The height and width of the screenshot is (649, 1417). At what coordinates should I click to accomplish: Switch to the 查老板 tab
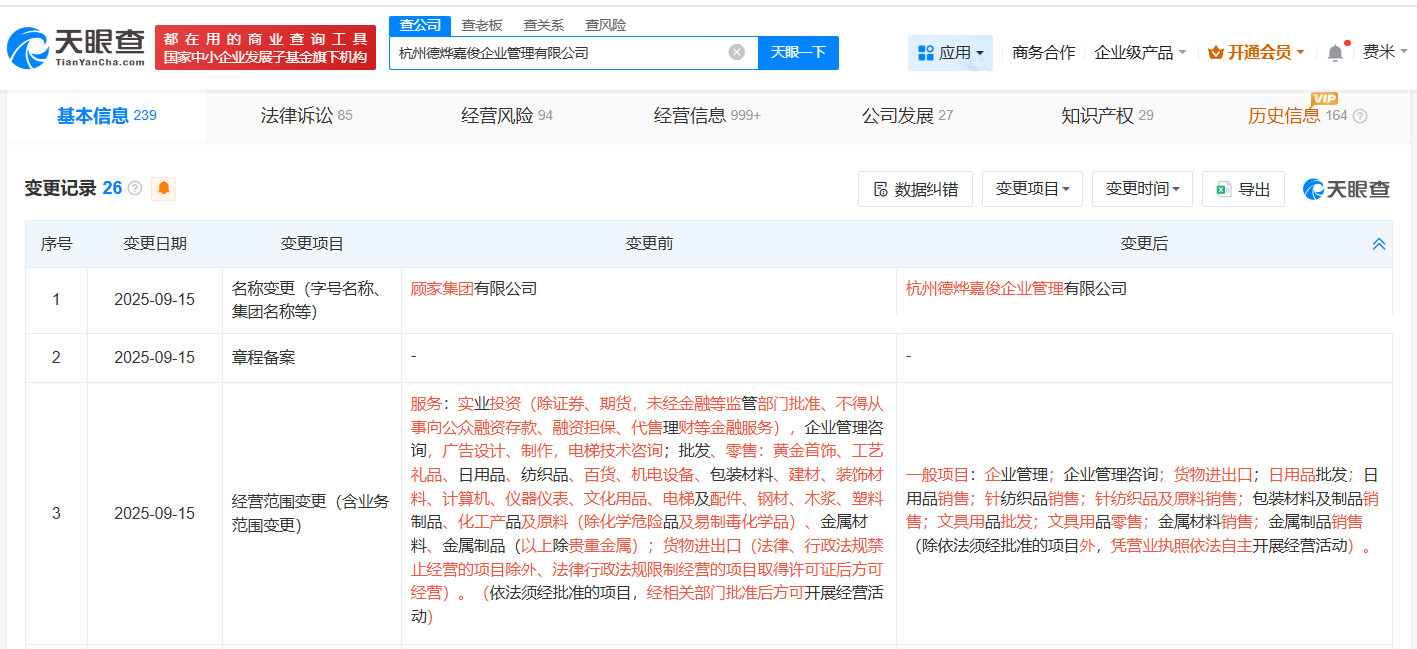coord(480,25)
